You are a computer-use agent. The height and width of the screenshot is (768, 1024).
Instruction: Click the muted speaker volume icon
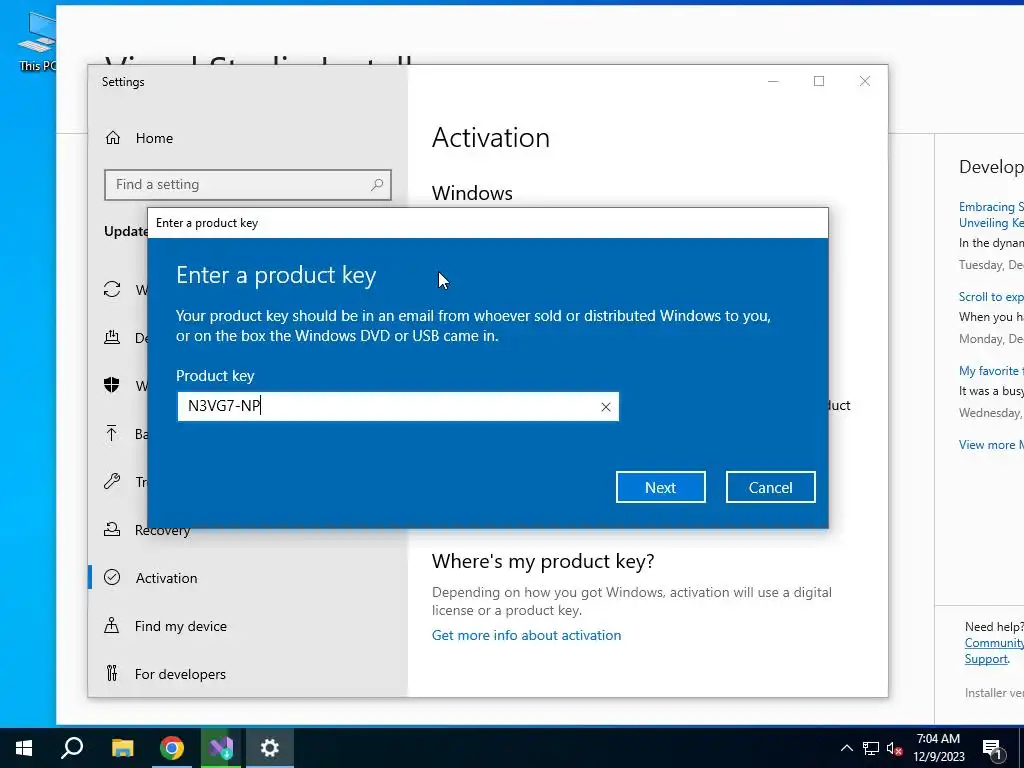click(895, 748)
